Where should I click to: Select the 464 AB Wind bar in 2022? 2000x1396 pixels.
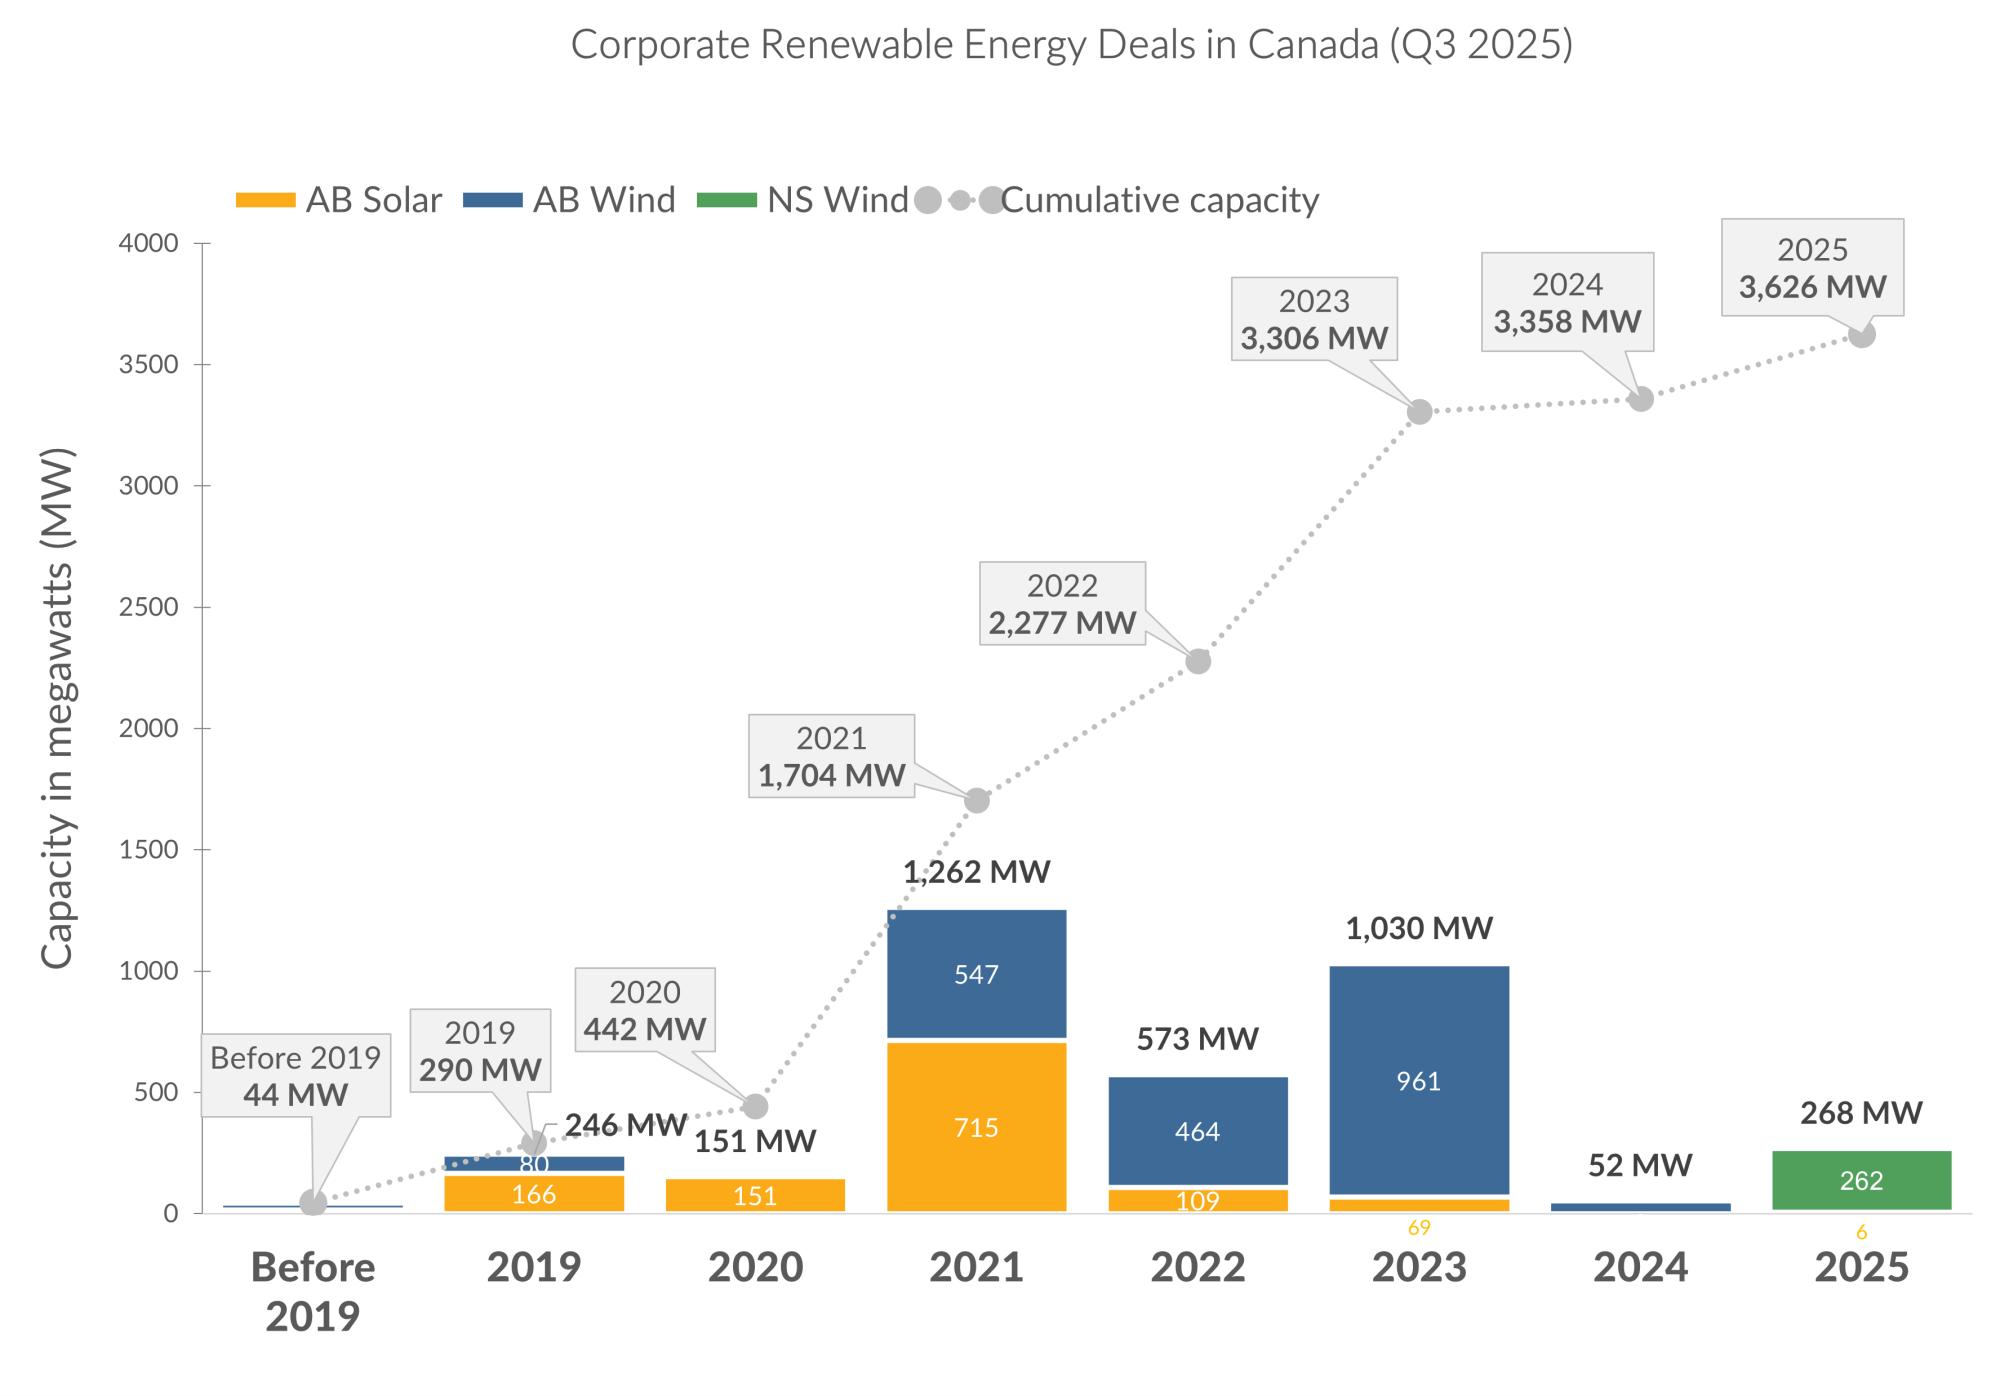(x=1198, y=1131)
